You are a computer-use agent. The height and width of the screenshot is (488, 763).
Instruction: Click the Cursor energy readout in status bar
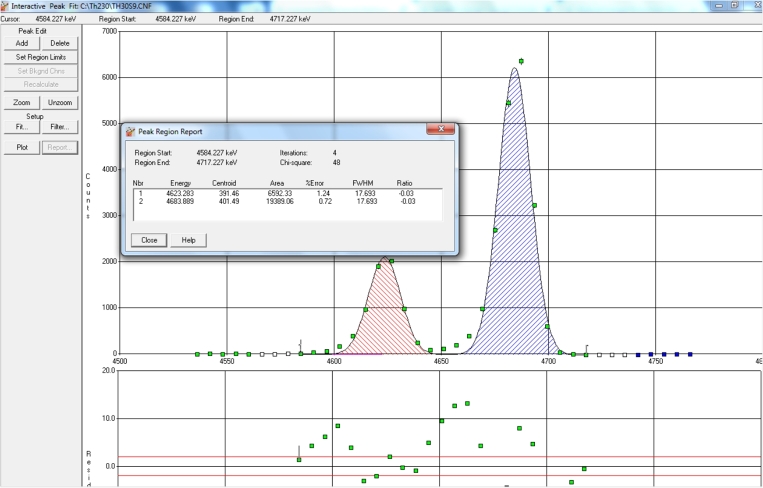(x=56, y=19)
